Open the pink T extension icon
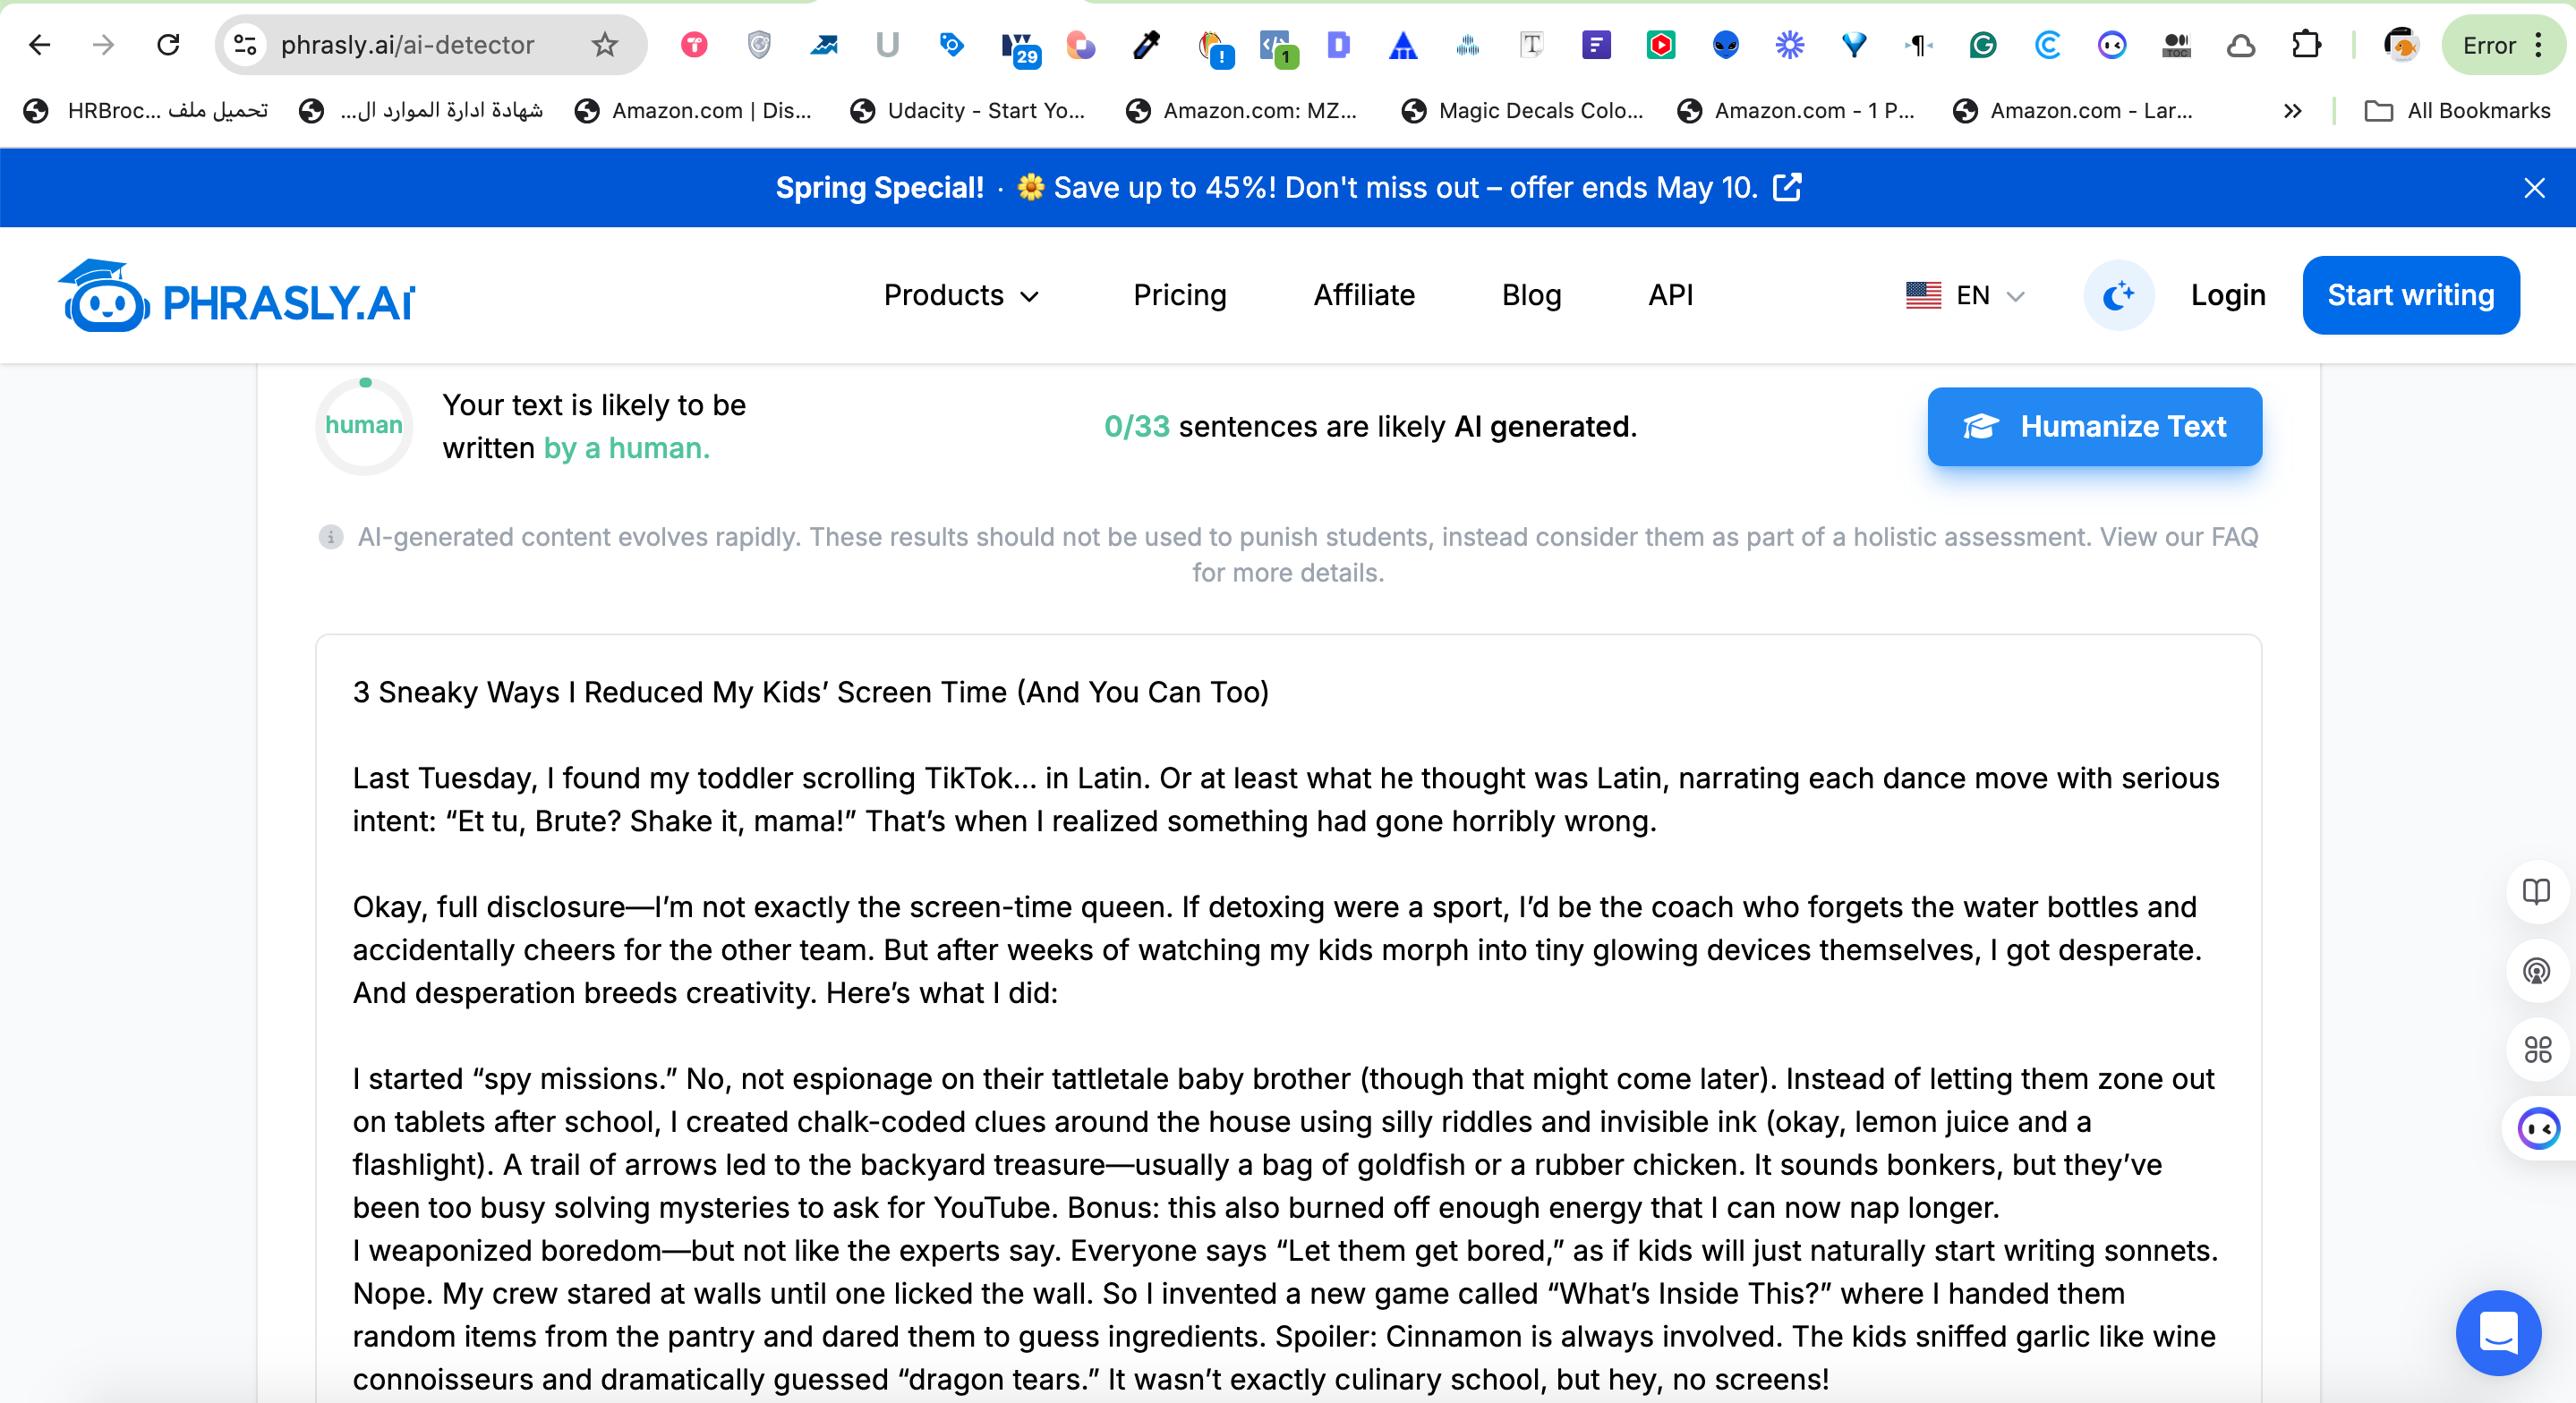The width and height of the screenshot is (2576, 1403). (694, 45)
